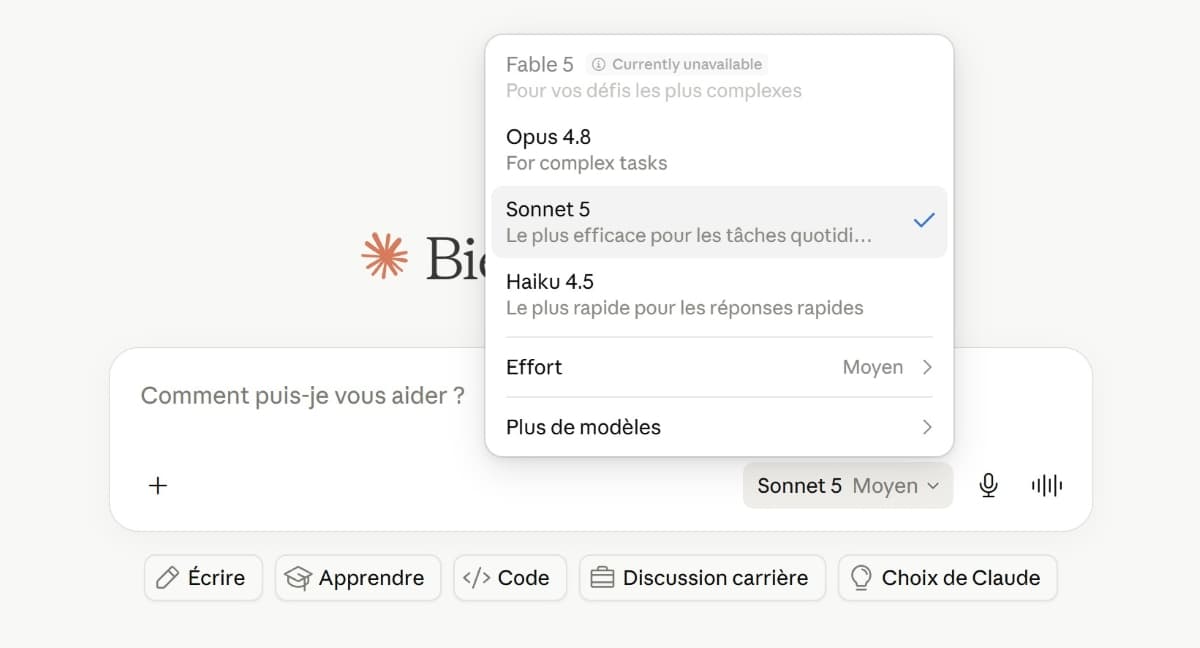Click the Écrire suggestion button

(203, 578)
